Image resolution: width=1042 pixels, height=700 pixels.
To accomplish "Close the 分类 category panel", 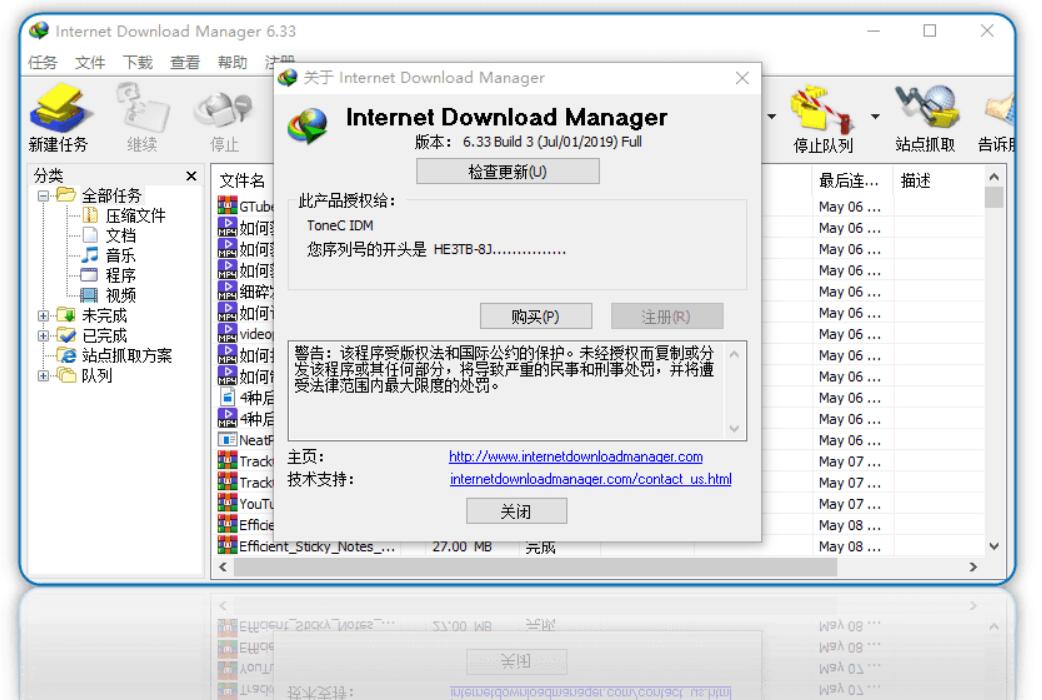I will point(191,176).
